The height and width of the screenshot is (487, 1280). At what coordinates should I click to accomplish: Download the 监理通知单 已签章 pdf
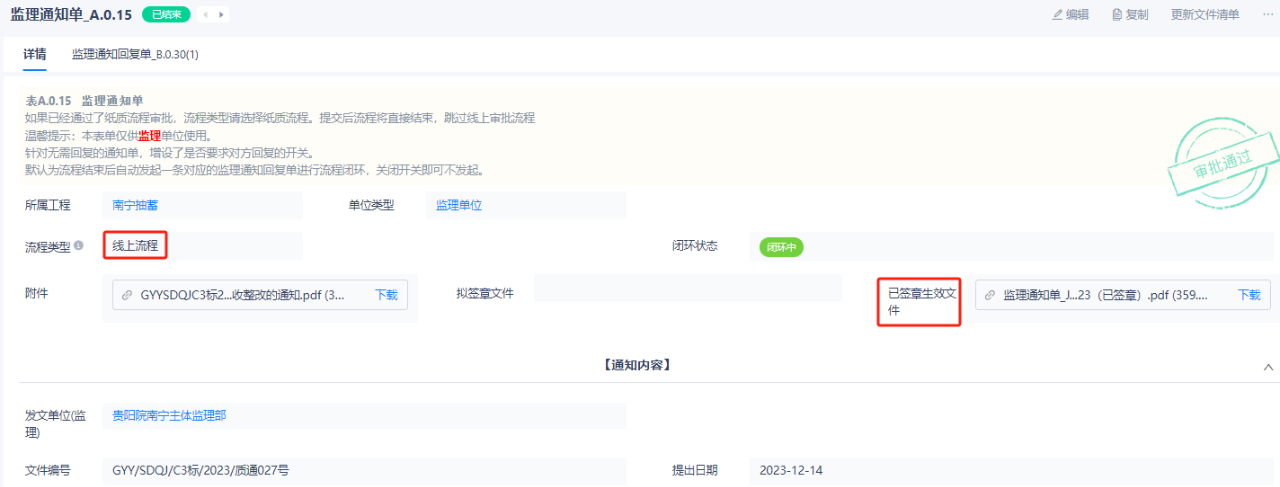tap(1249, 295)
